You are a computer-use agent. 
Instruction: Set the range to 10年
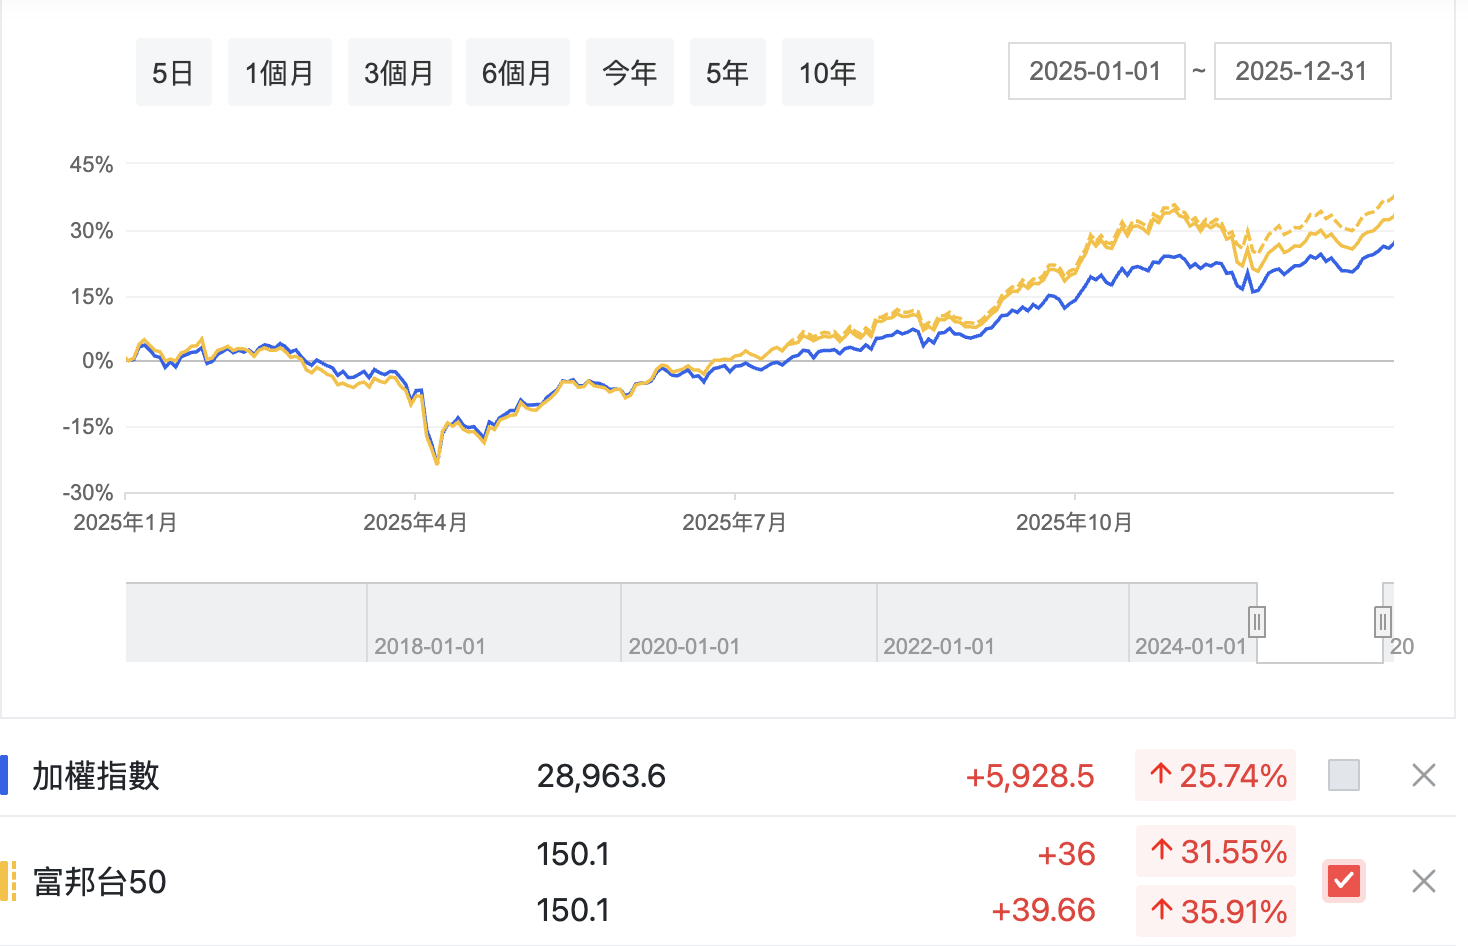pos(827,72)
